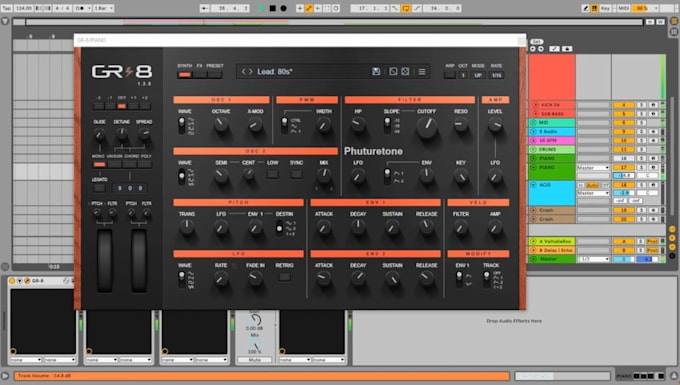Click the Mute button in device chain
The width and height of the screenshot is (680, 385).
pos(255,360)
